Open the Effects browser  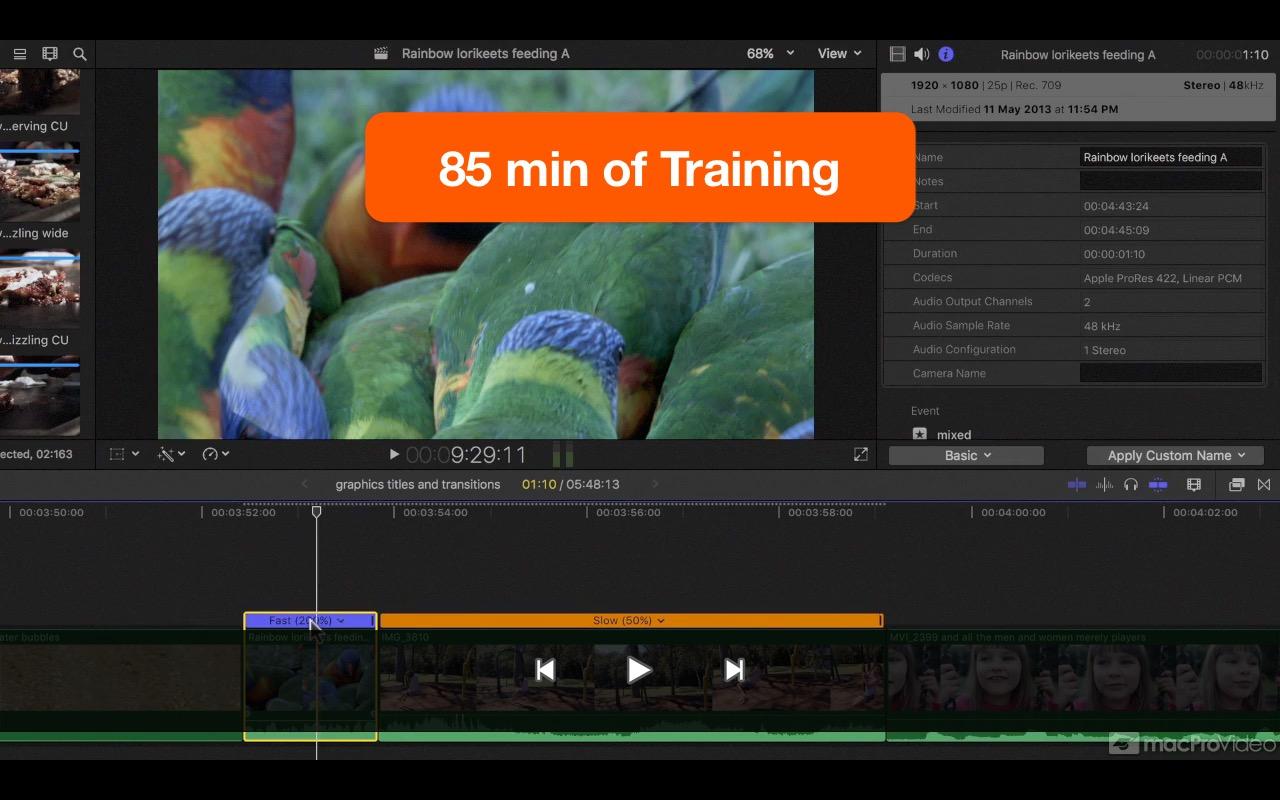[x=1236, y=484]
